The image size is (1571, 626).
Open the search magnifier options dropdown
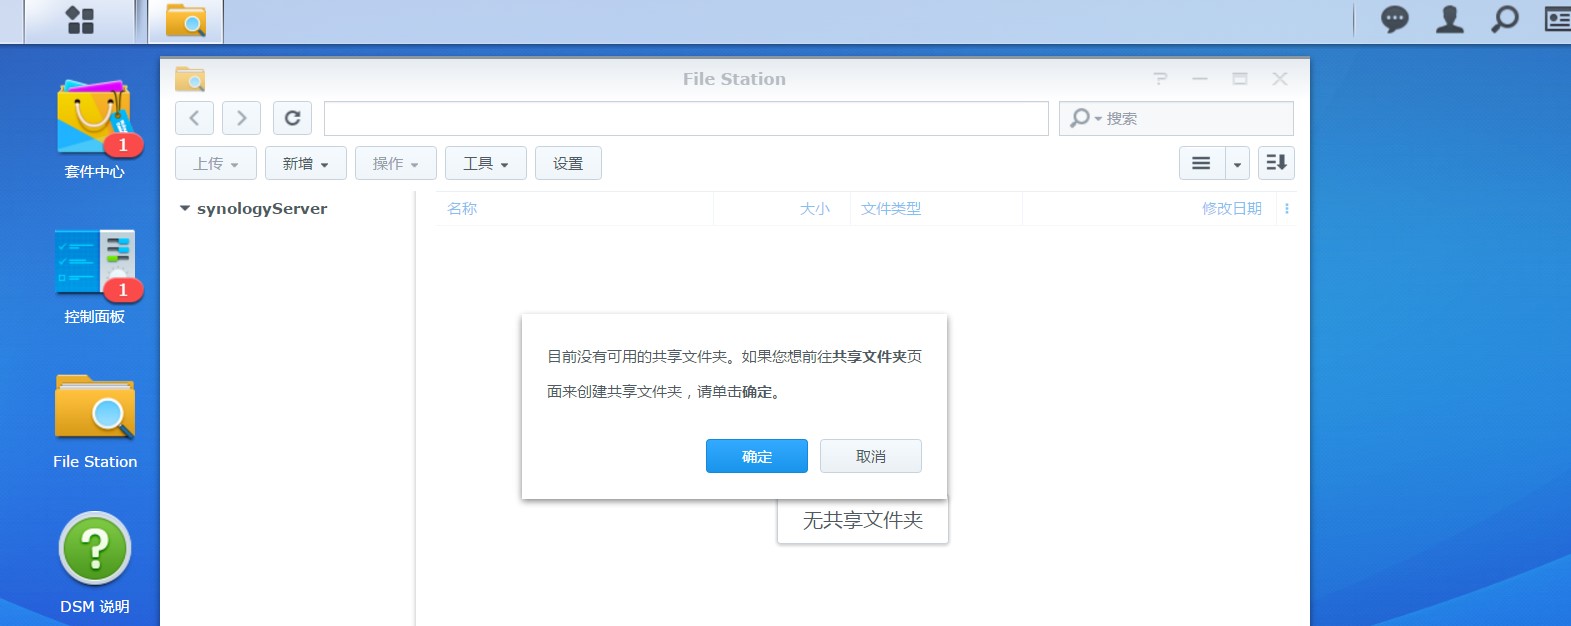coord(1085,118)
